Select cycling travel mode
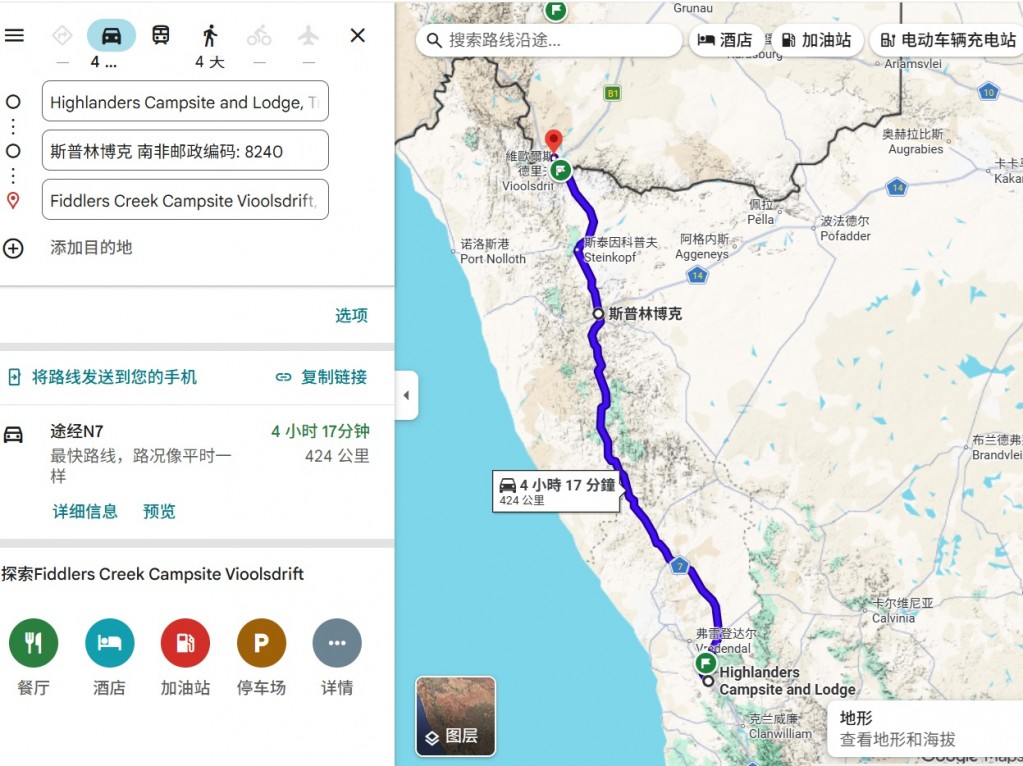The height and width of the screenshot is (766, 1023). tap(259, 36)
